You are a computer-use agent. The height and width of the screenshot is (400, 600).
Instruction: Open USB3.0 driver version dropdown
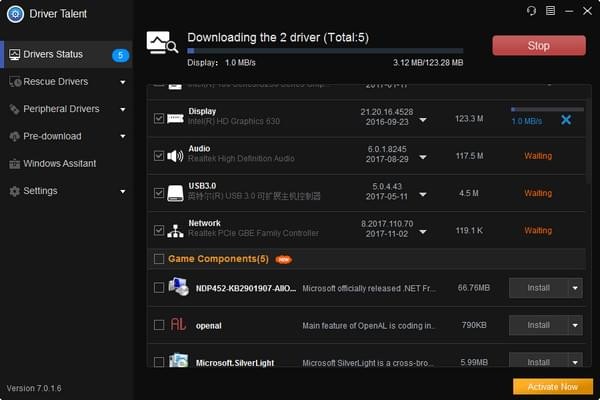click(423, 194)
